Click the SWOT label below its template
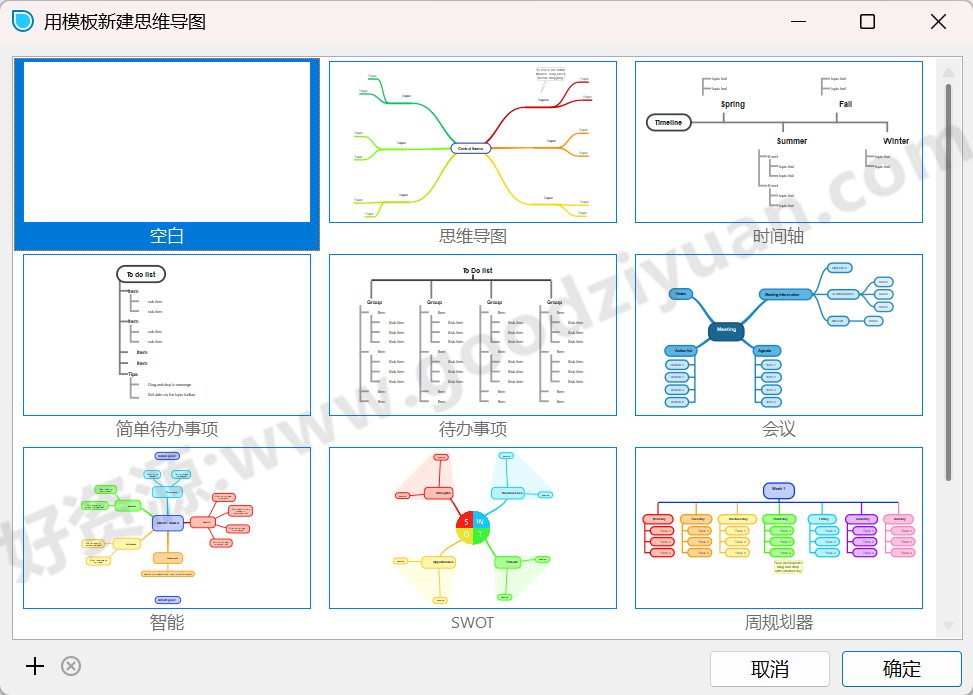The height and width of the screenshot is (695, 973). (x=472, y=623)
